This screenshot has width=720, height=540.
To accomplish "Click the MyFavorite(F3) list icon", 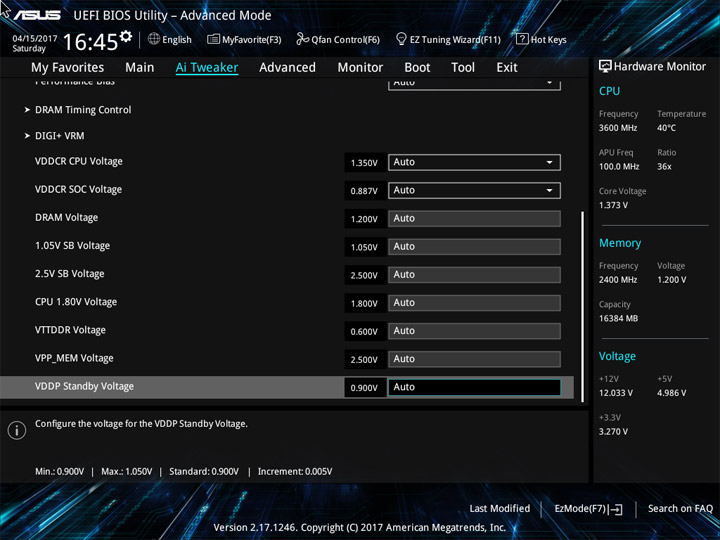I will click(x=213, y=39).
